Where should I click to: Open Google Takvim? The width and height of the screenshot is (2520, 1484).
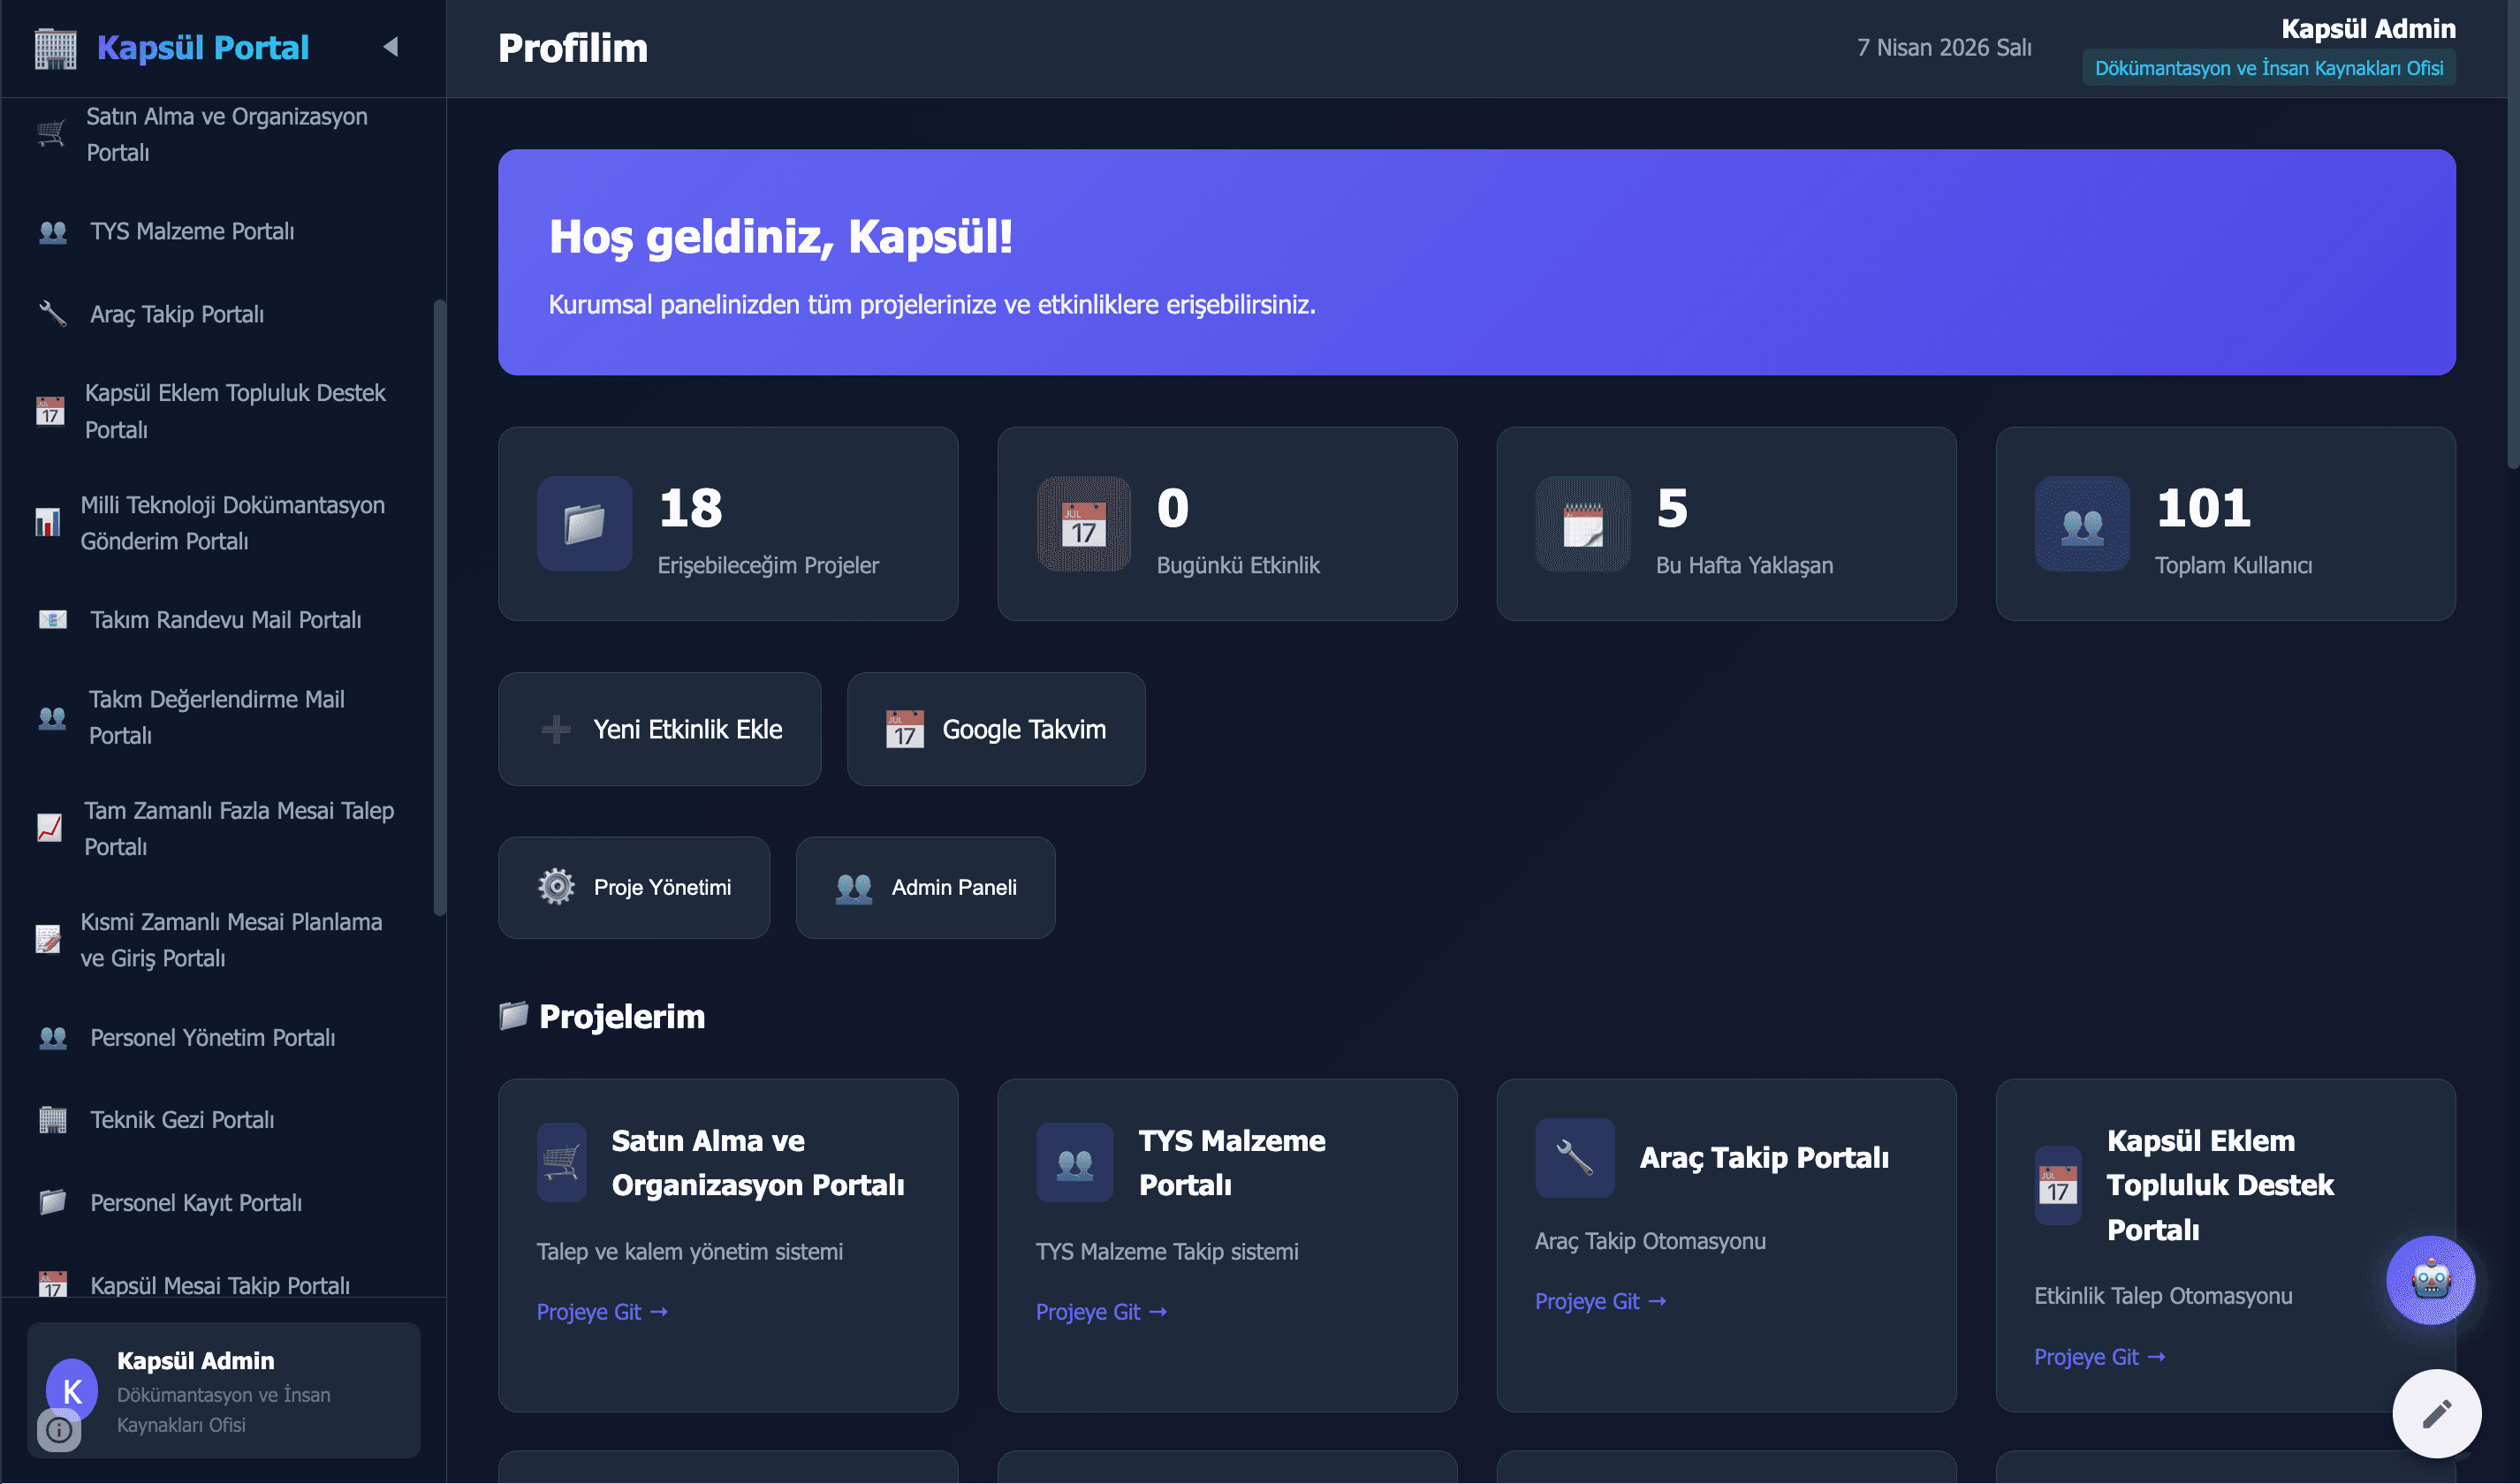coord(996,729)
